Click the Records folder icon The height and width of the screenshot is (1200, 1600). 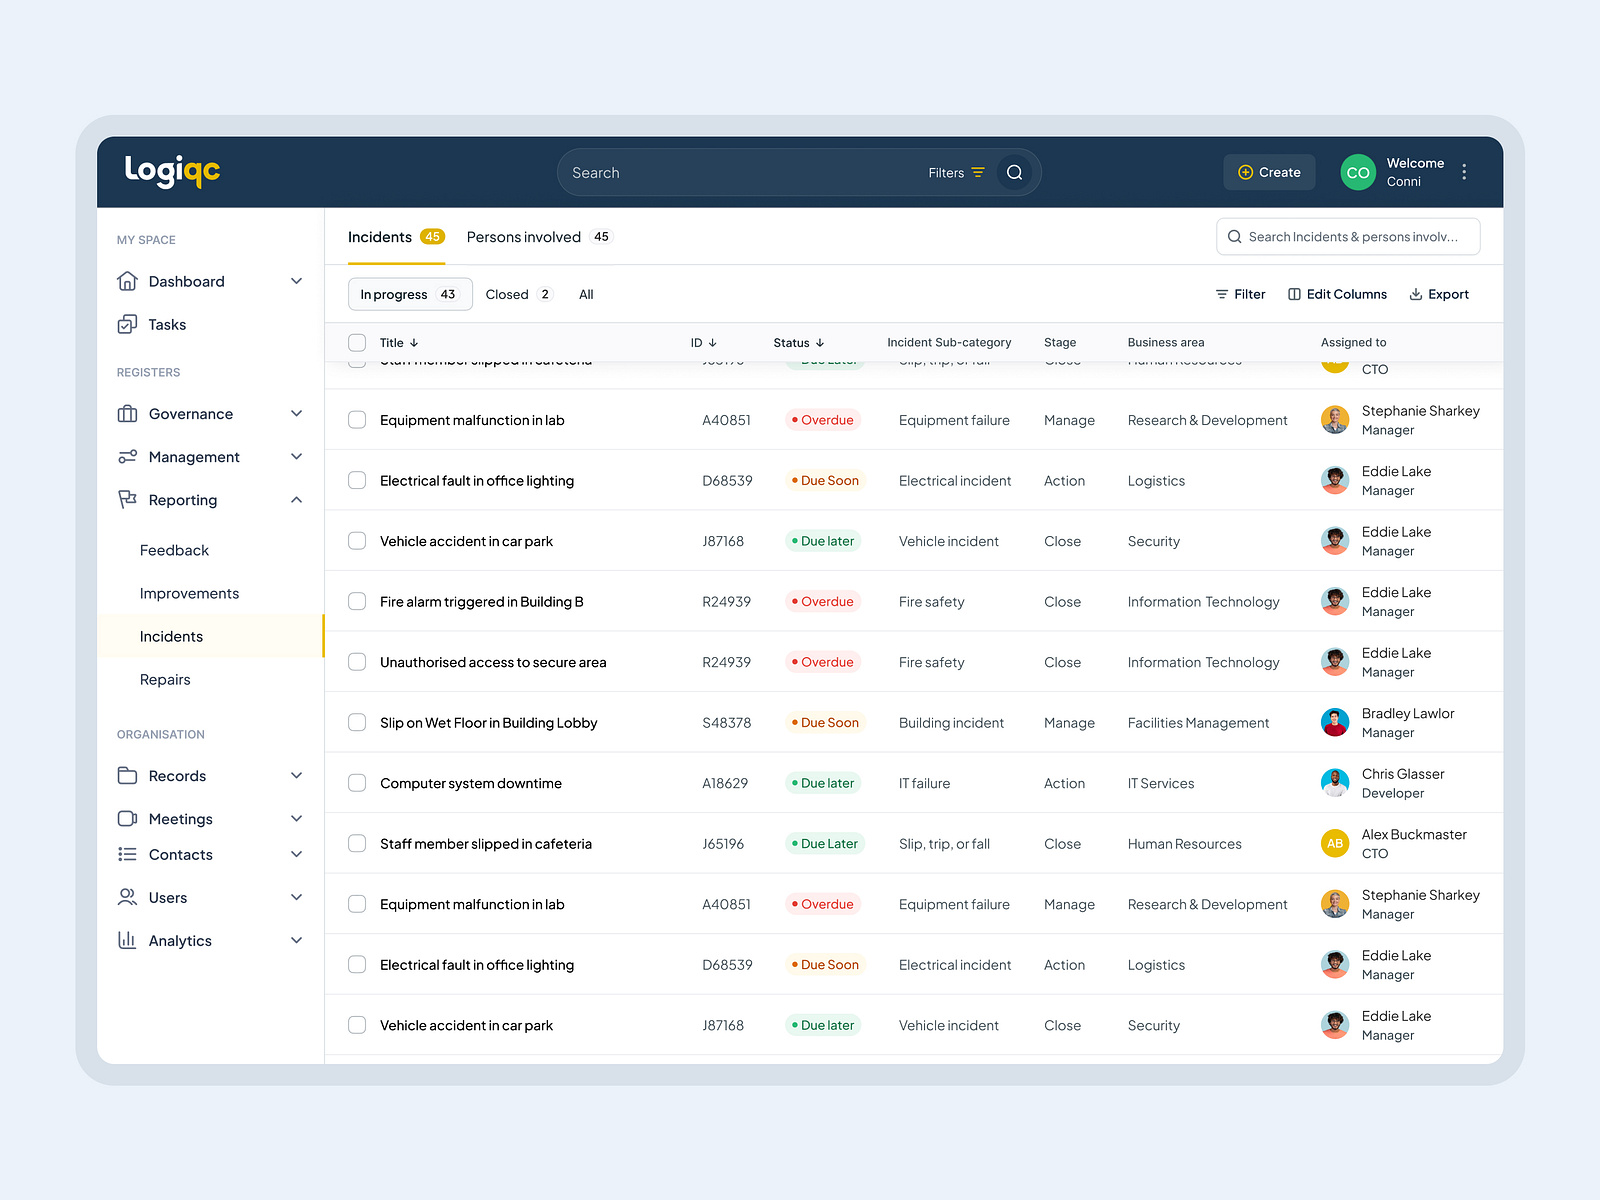coord(127,776)
